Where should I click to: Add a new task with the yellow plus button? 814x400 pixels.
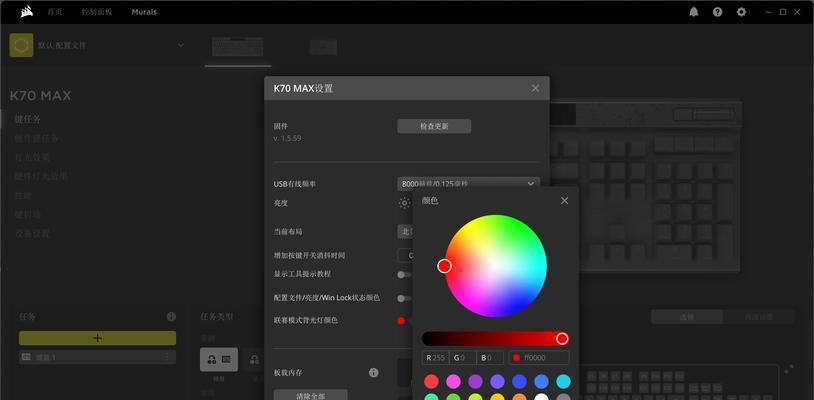pos(98,338)
